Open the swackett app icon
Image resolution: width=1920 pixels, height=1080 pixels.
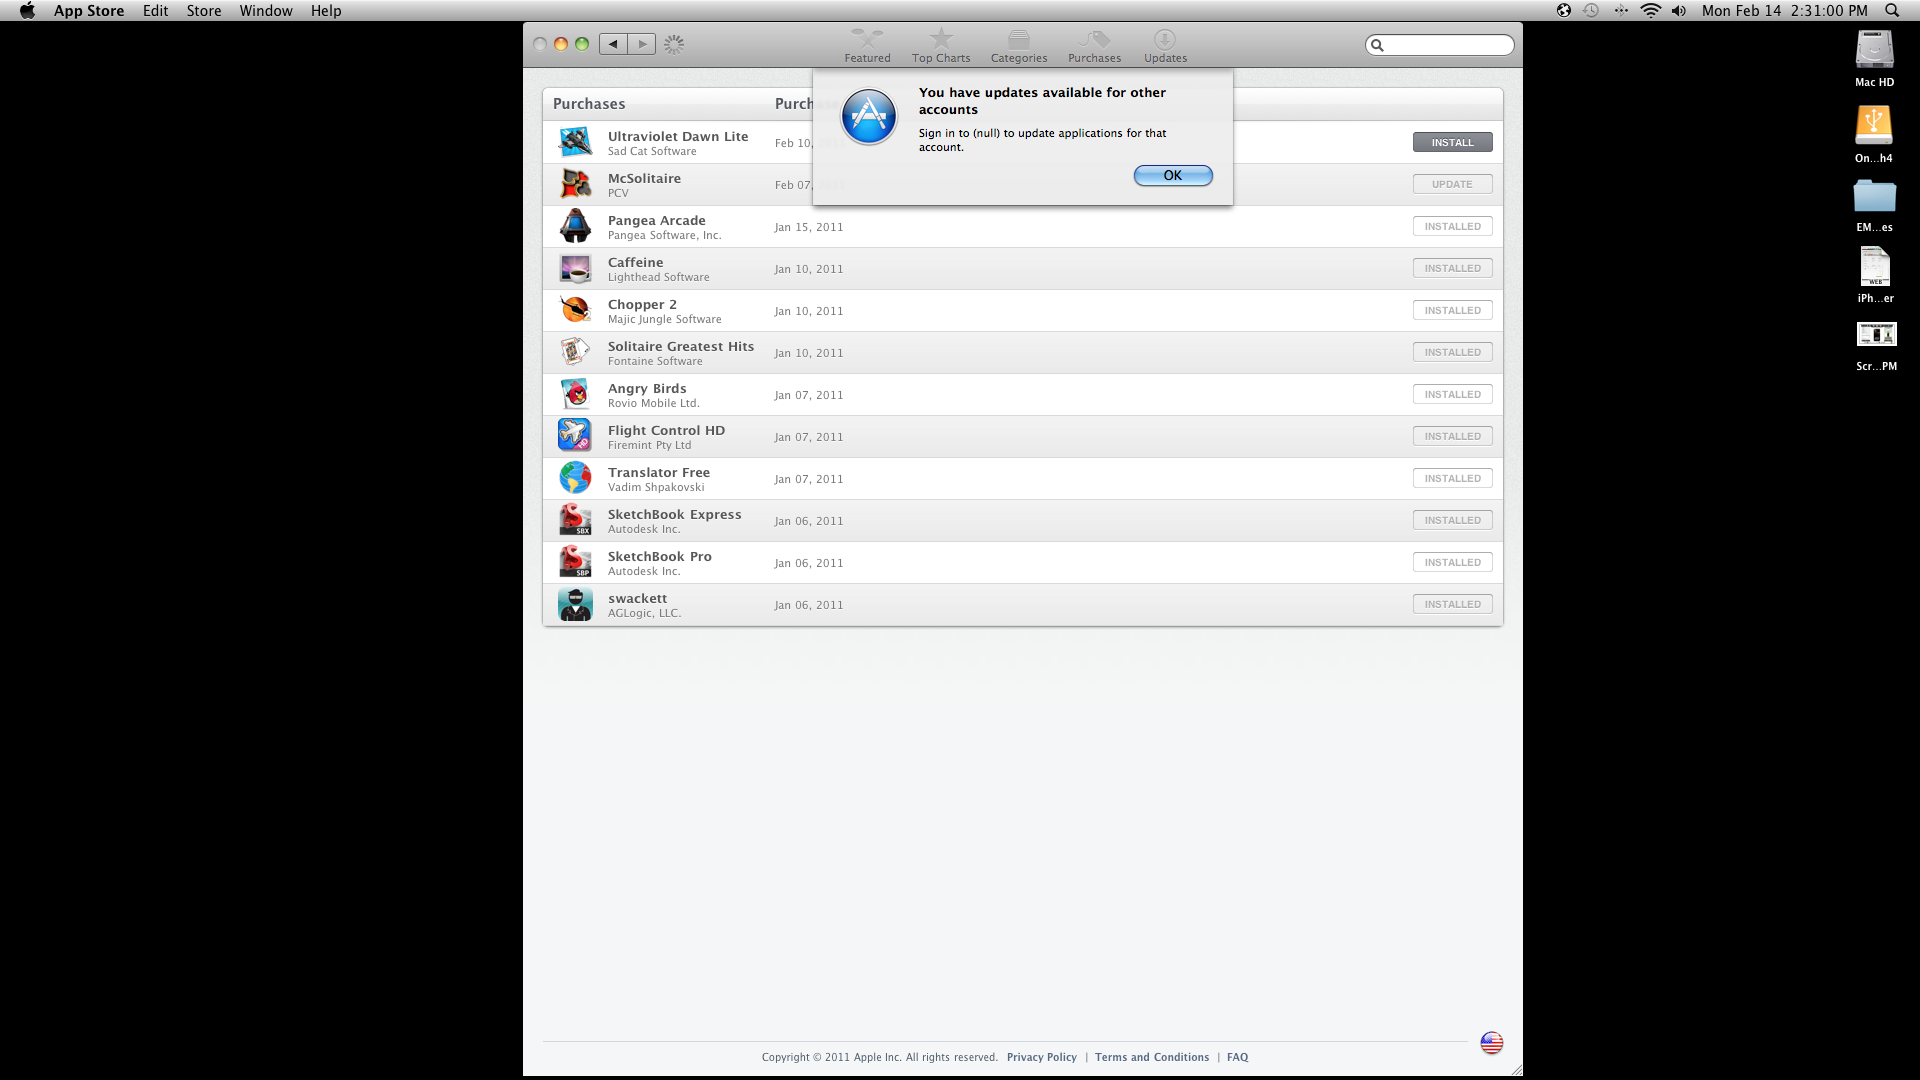pyautogui.click(x=575, y=604)
